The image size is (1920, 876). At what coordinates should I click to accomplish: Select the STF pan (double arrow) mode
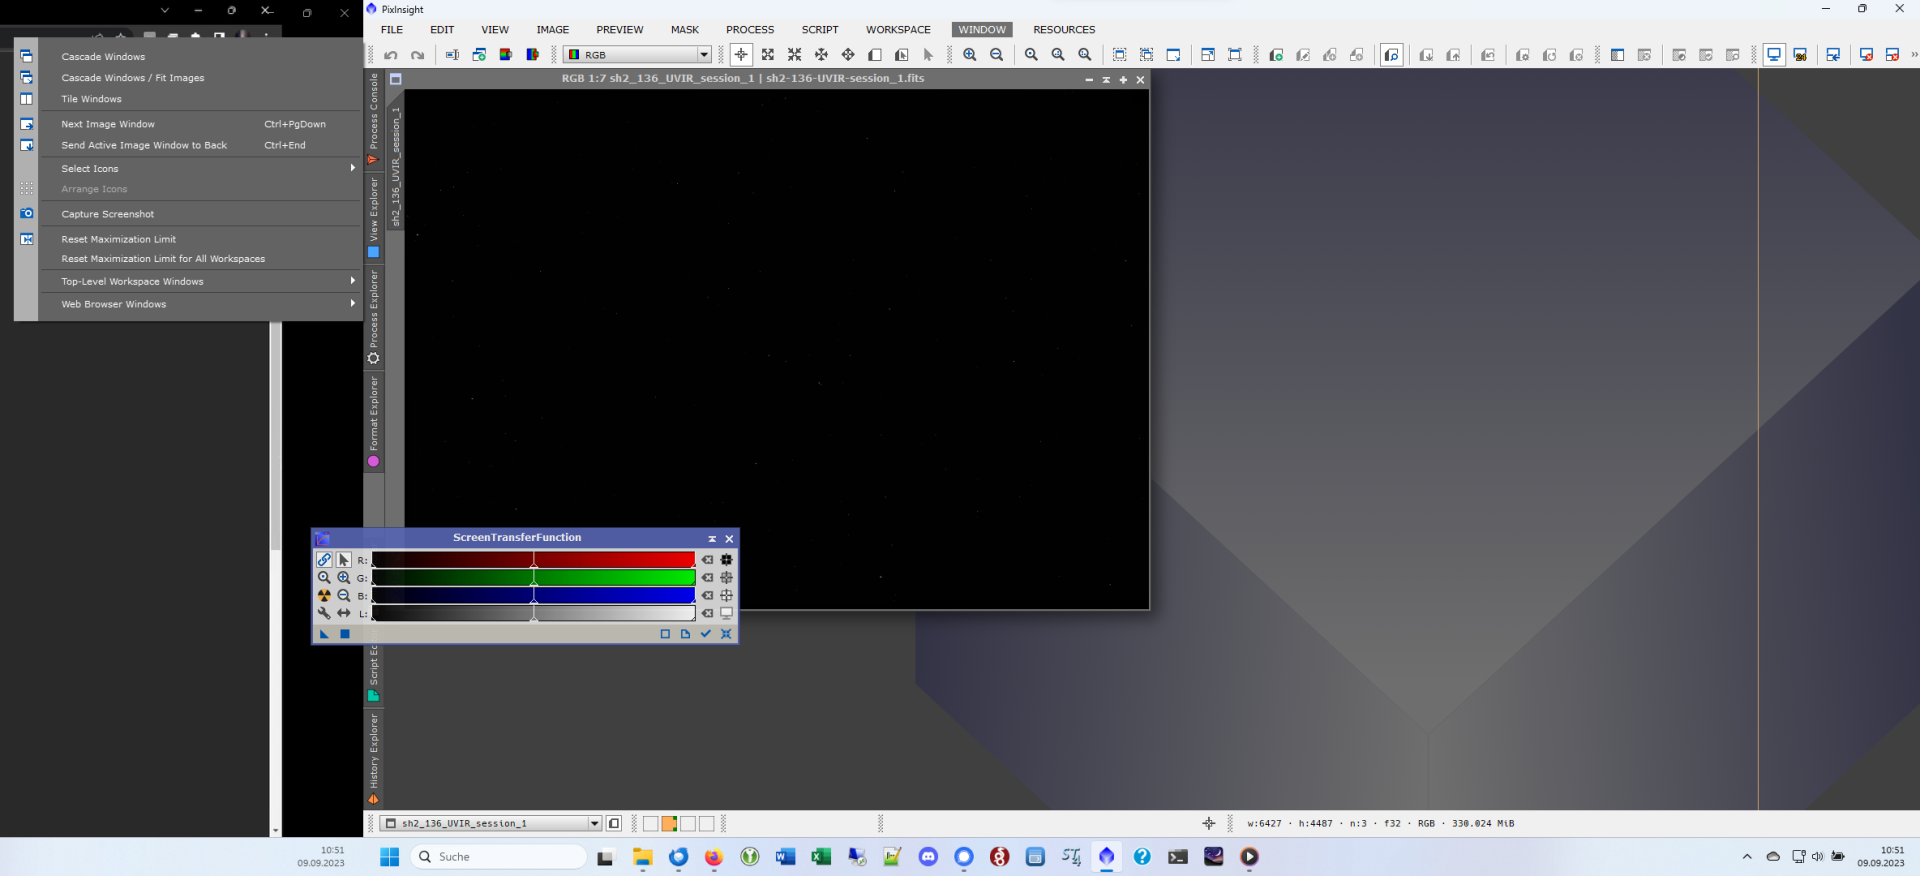pos(344,613)
